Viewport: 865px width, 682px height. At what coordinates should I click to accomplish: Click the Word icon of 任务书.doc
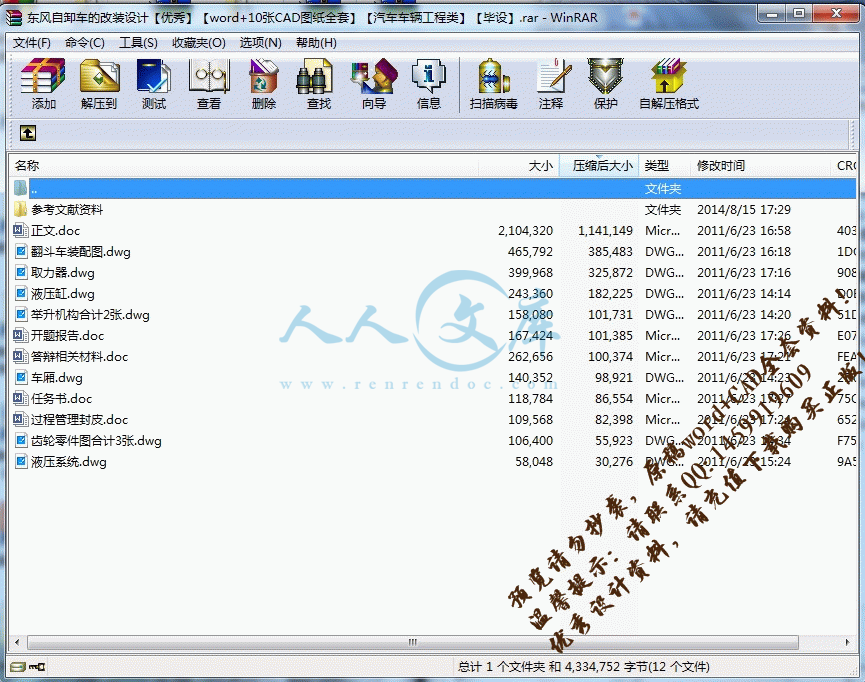click(20, 398)
